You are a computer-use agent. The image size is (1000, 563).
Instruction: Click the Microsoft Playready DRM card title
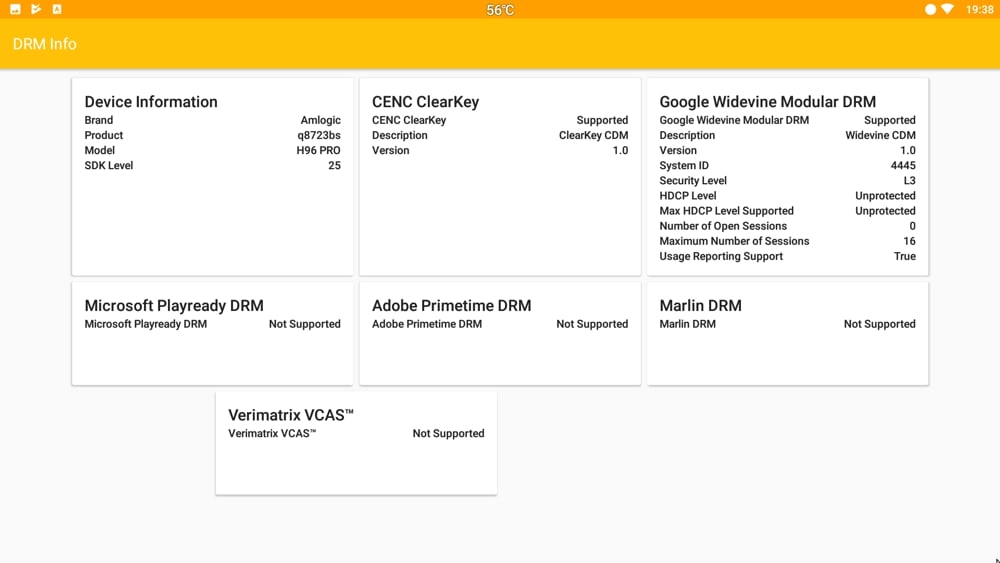174,306
